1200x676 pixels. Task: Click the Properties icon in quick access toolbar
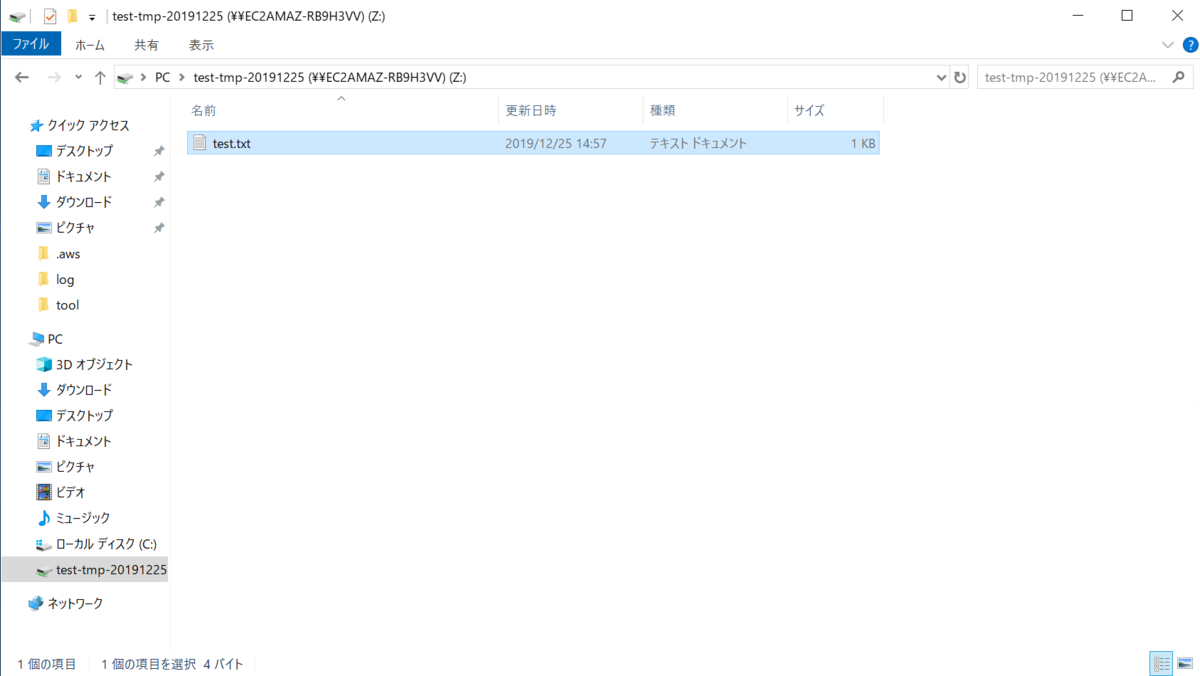(49, 16)
